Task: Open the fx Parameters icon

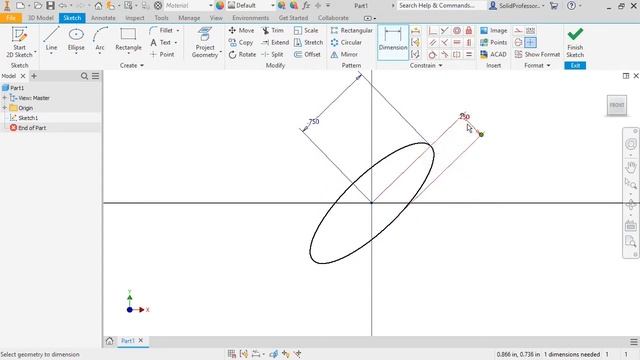Action: pyautogui.click(x=306, y=6)
